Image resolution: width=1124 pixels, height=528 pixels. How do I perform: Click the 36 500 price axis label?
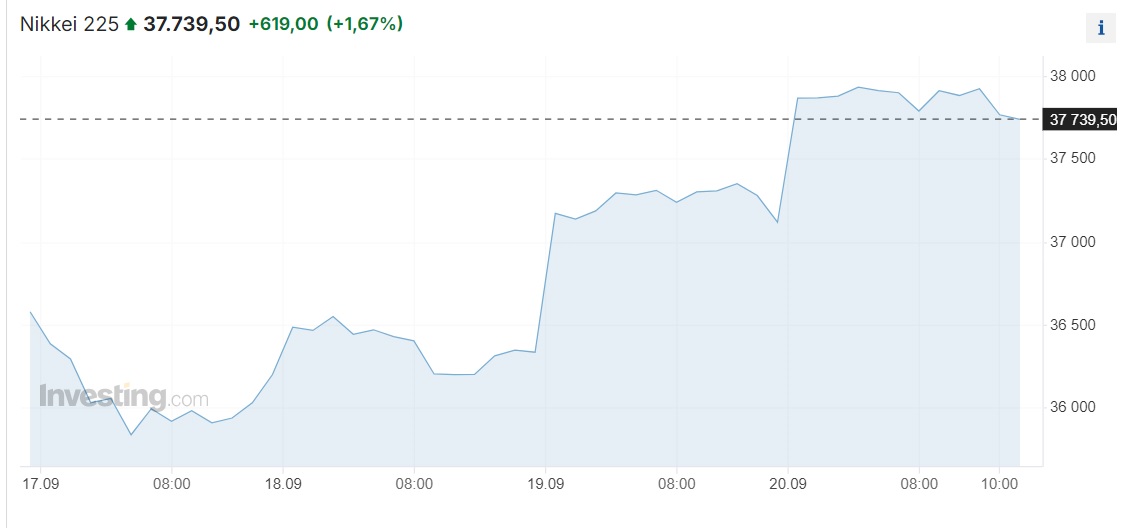coord(1073,325)
